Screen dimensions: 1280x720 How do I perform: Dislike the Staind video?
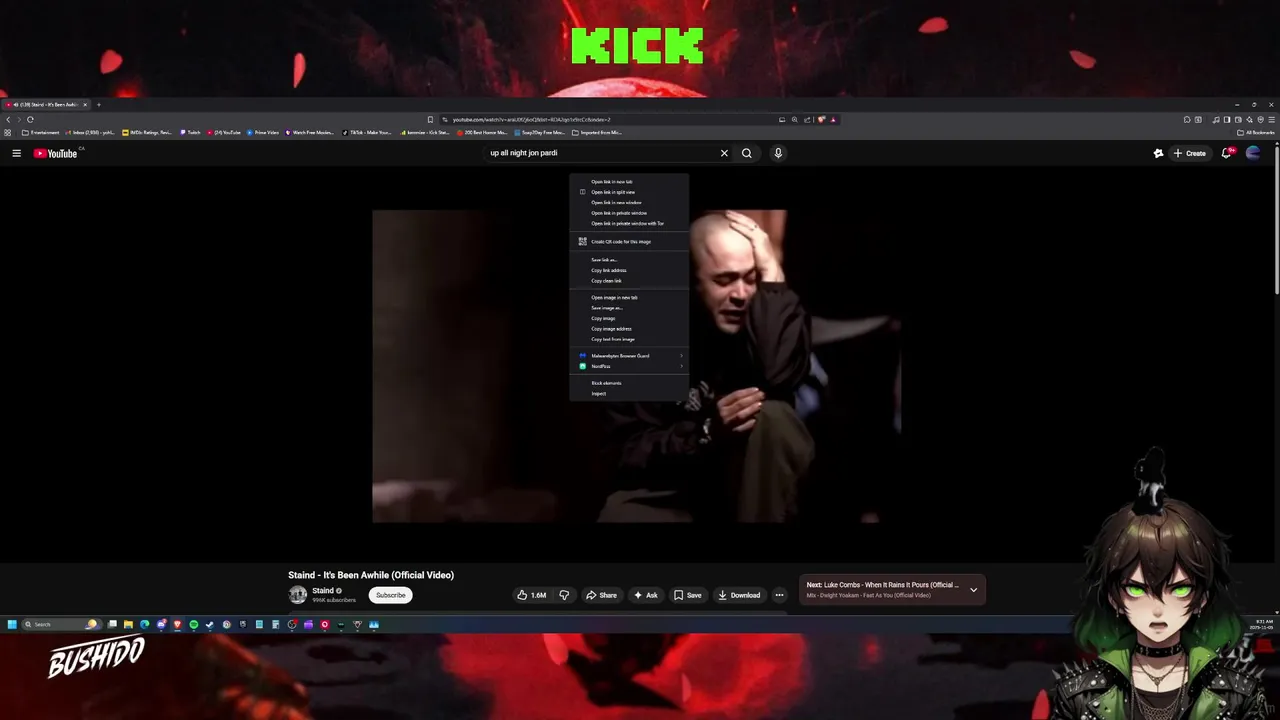(x=564, y=595)
